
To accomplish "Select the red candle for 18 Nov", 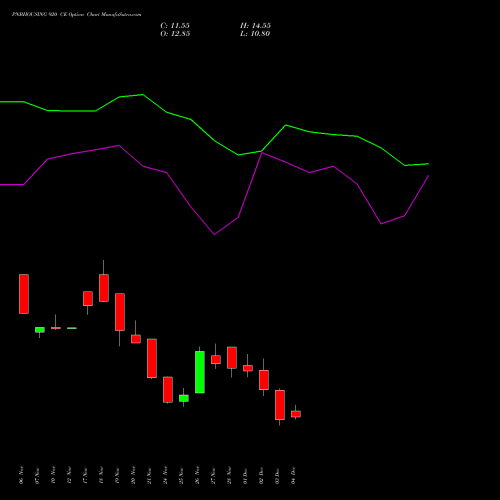I will (x=104, y=288).
